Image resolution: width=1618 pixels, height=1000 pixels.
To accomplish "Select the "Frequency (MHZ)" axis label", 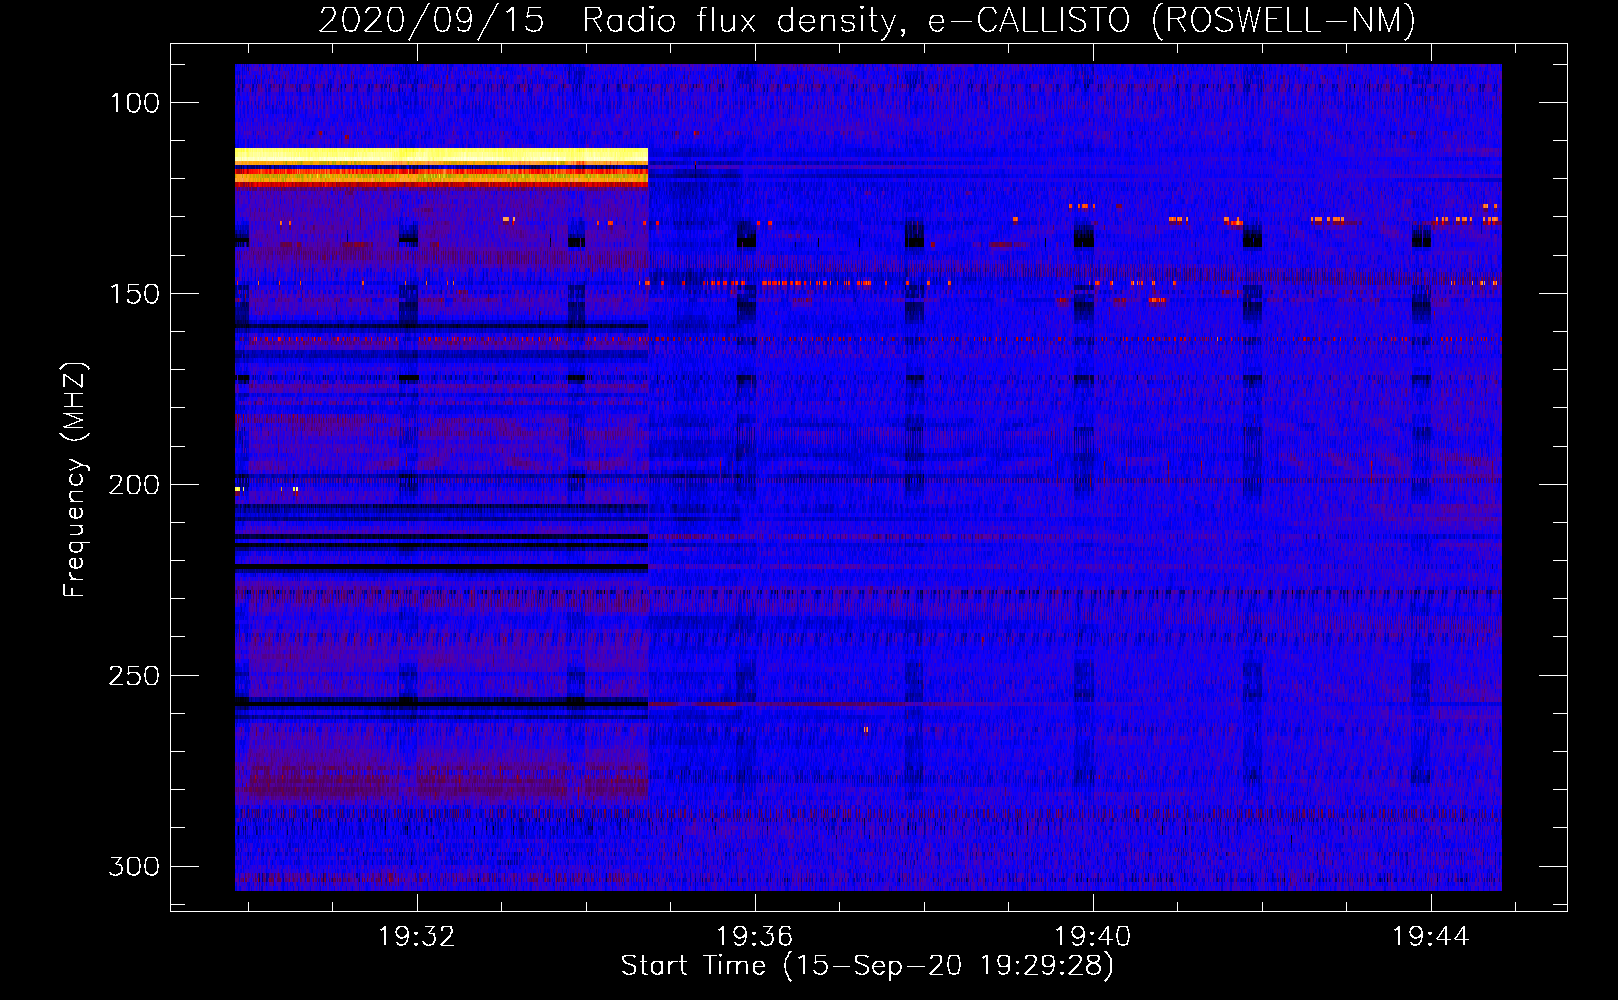I will [x=75, y=480].
